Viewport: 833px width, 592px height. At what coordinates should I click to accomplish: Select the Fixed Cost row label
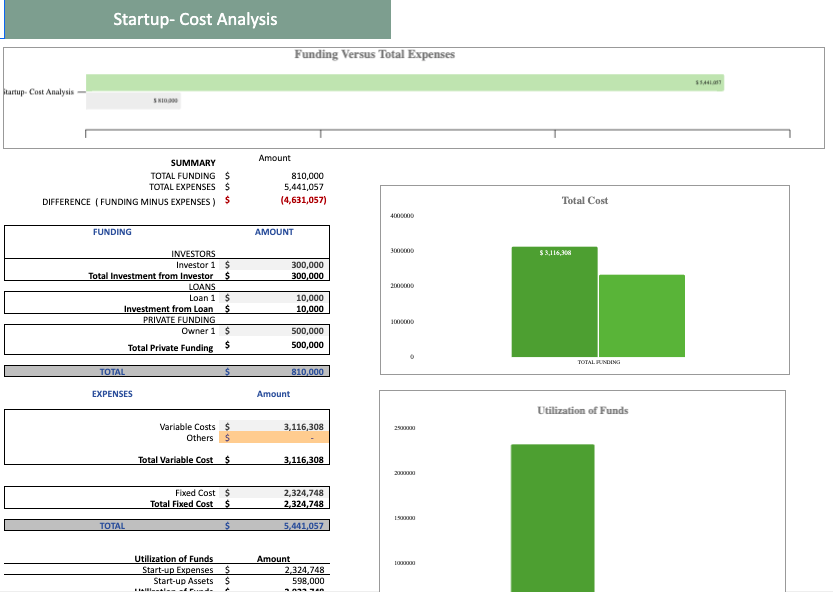point(195,493)
